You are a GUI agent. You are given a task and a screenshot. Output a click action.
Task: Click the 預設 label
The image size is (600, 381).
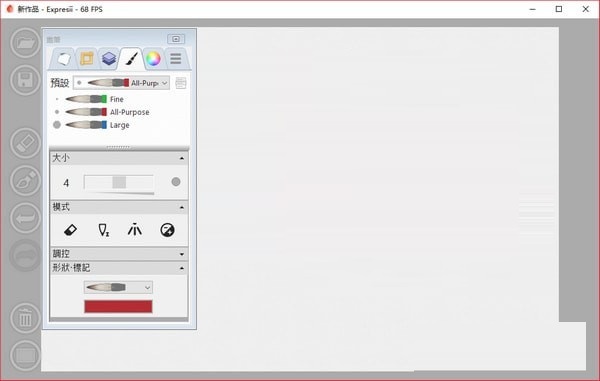[60, 83]
